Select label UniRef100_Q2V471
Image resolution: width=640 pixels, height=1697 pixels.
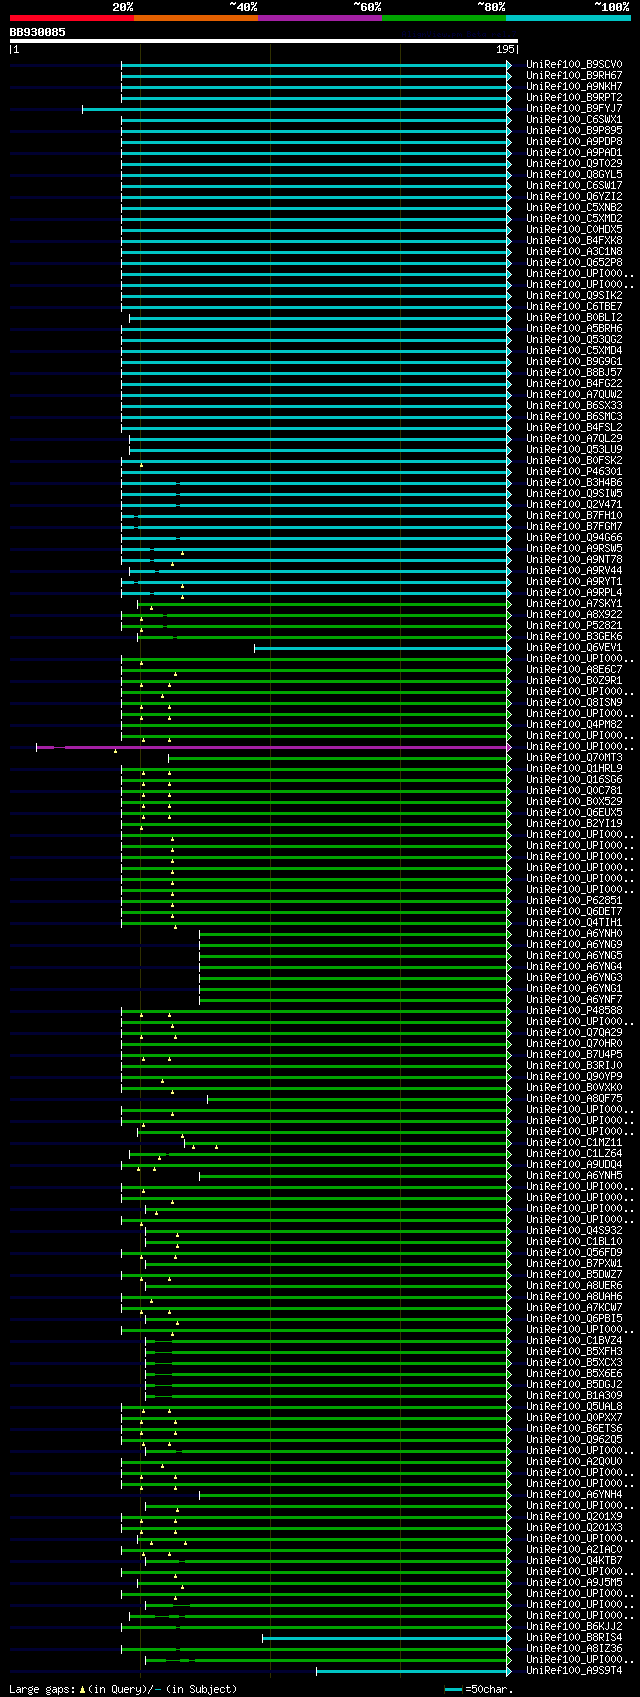point(574,505)
